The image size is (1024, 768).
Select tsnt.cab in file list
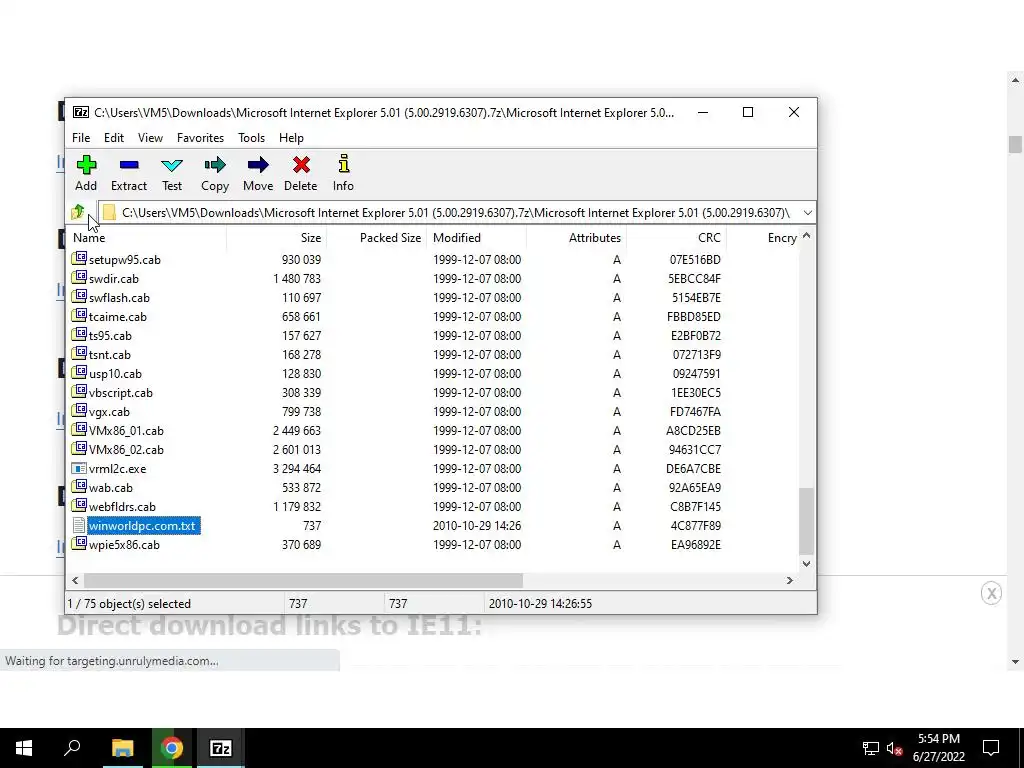click(110, 355)
